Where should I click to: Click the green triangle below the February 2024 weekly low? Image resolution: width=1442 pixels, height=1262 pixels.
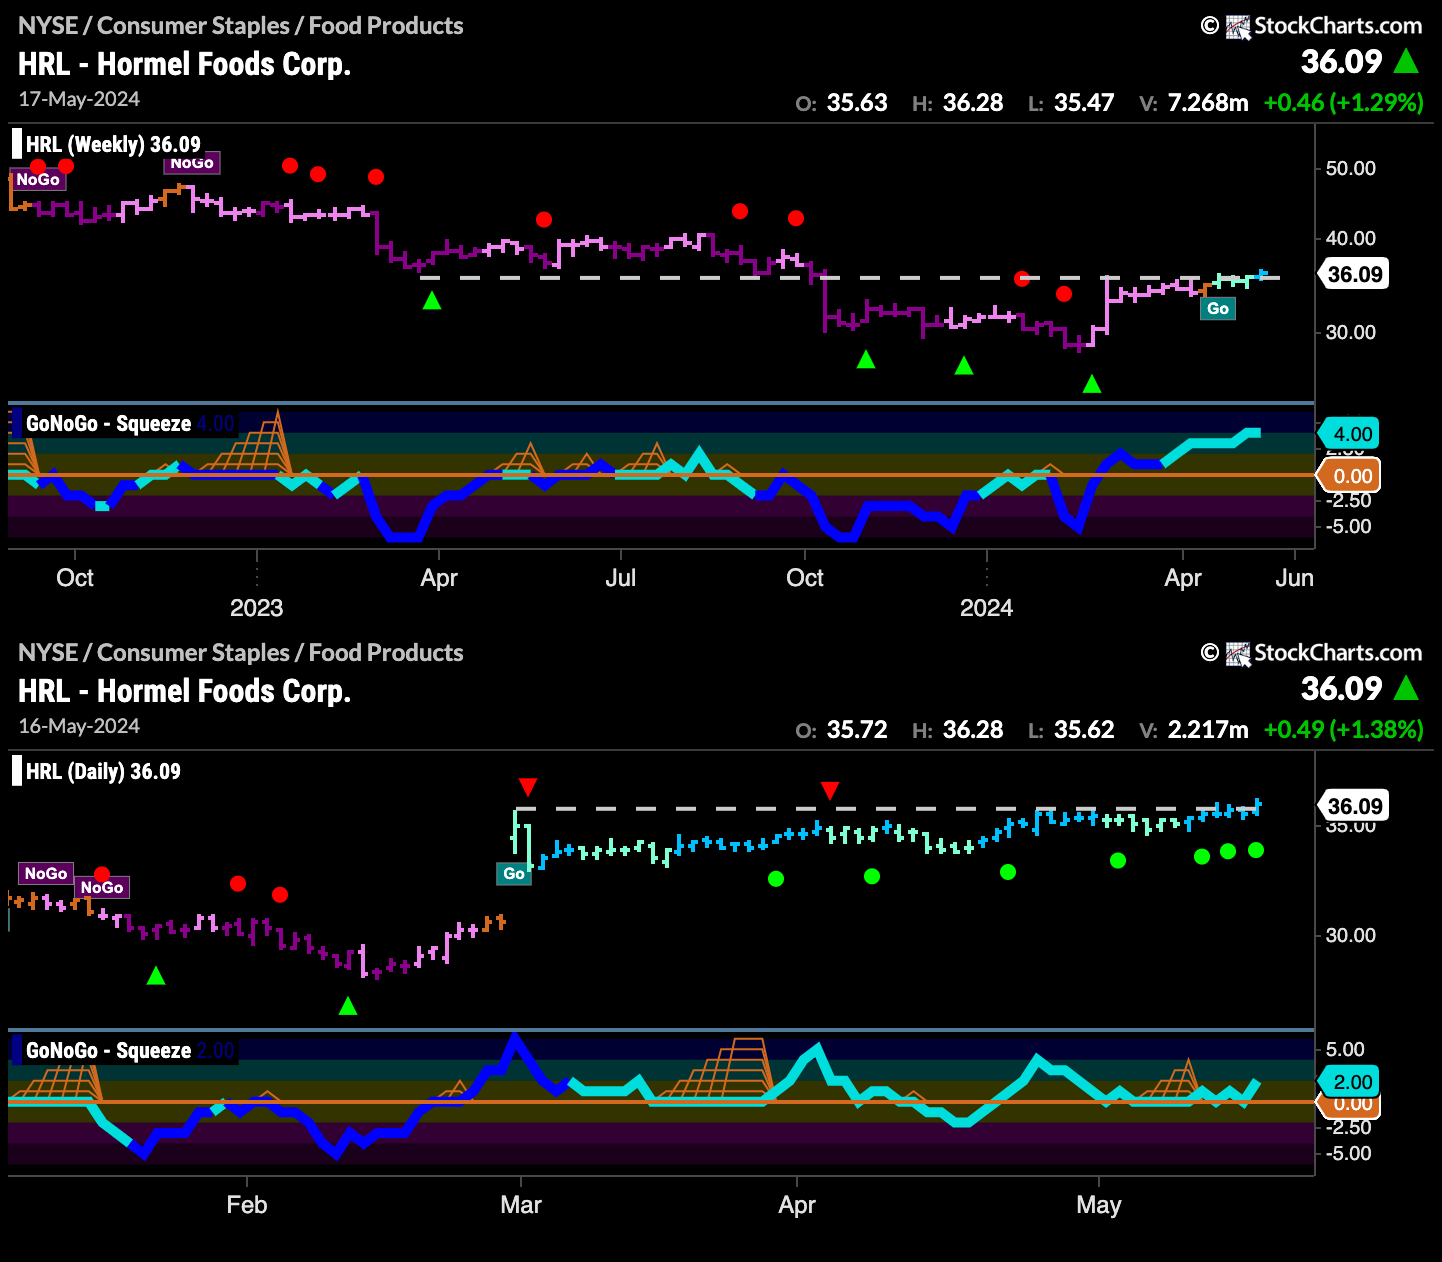1092,384
